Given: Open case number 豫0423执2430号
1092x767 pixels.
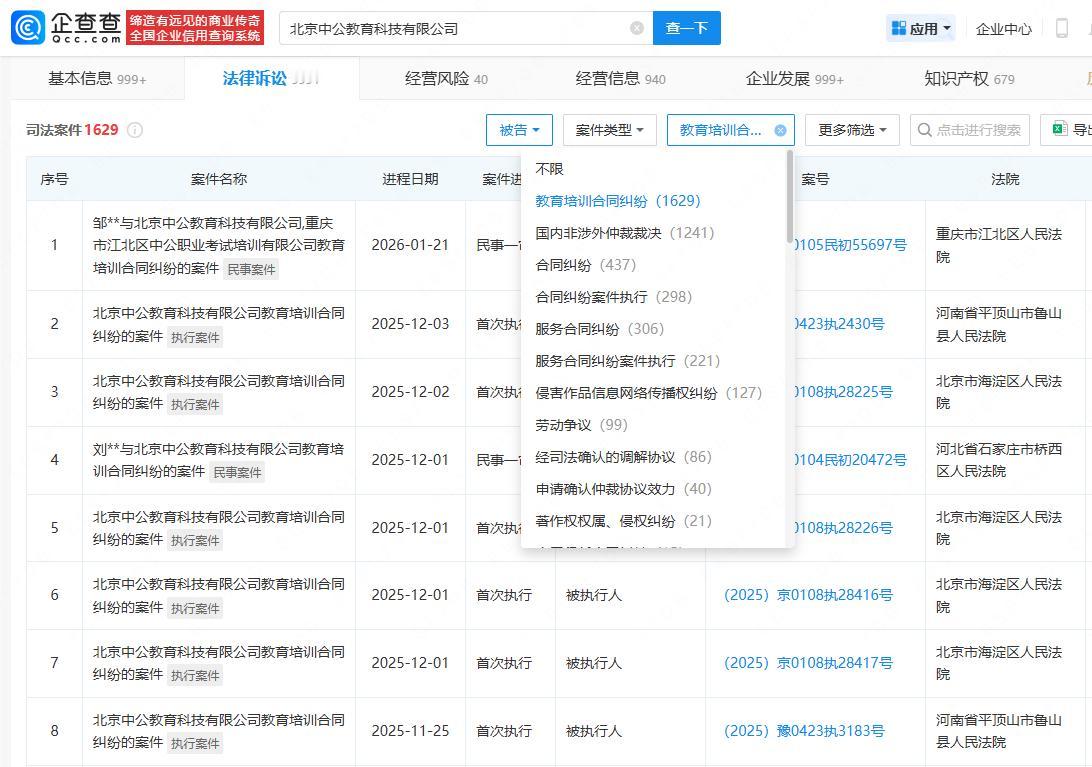Looking at the screenshot, I should pos(839,324).
